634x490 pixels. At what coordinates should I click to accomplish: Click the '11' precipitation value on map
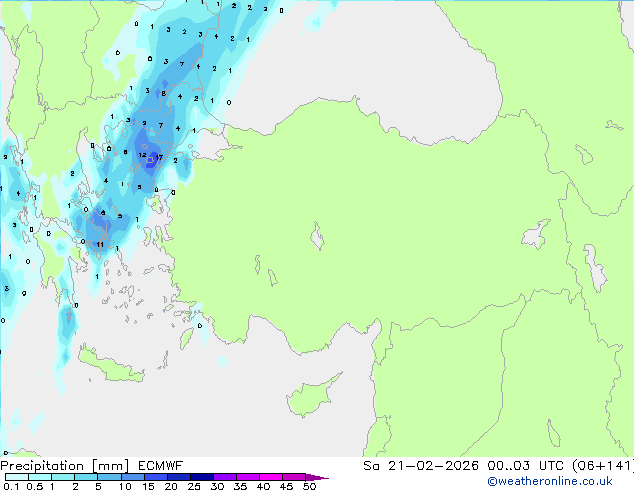pos(100,244)
